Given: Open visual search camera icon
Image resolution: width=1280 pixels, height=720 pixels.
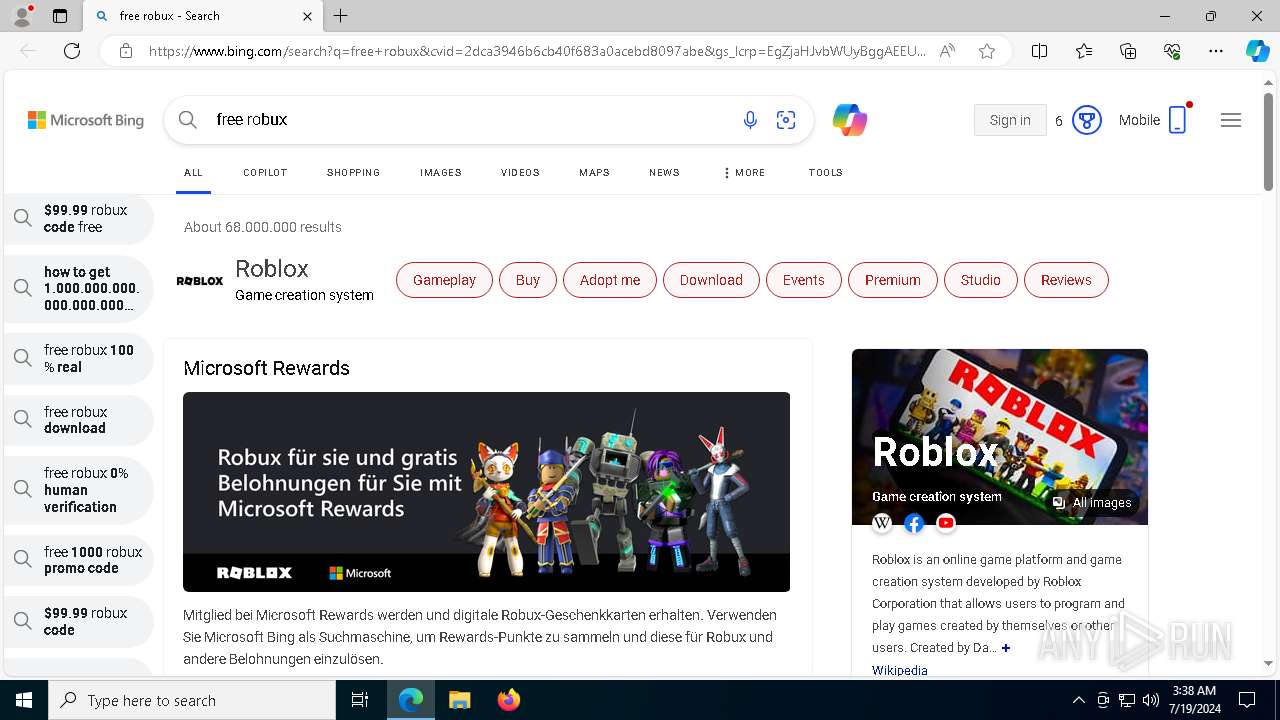Looking at the screenshot, I should [786, 120].
